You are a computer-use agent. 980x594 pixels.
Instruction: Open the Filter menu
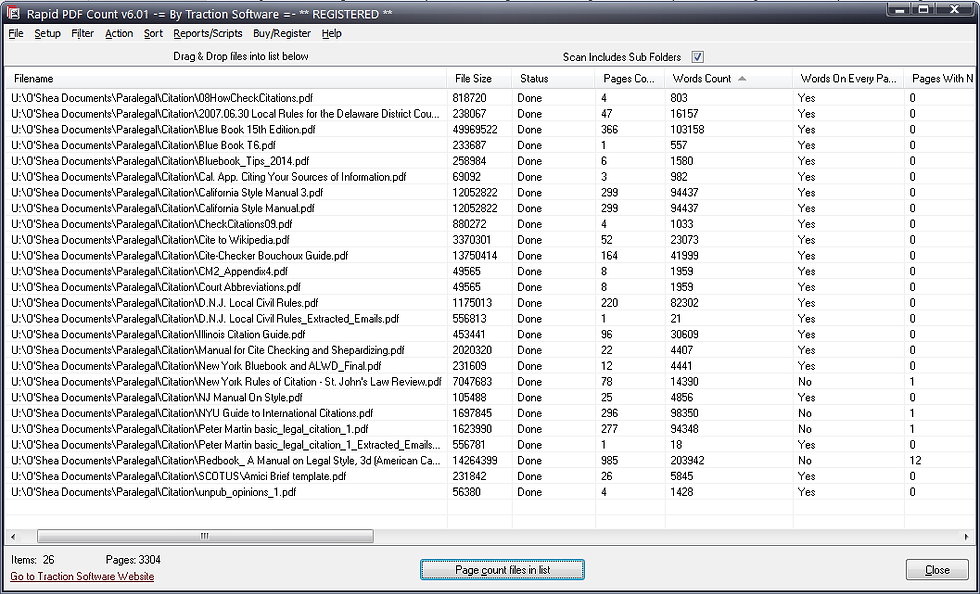[x=82, y=33]
